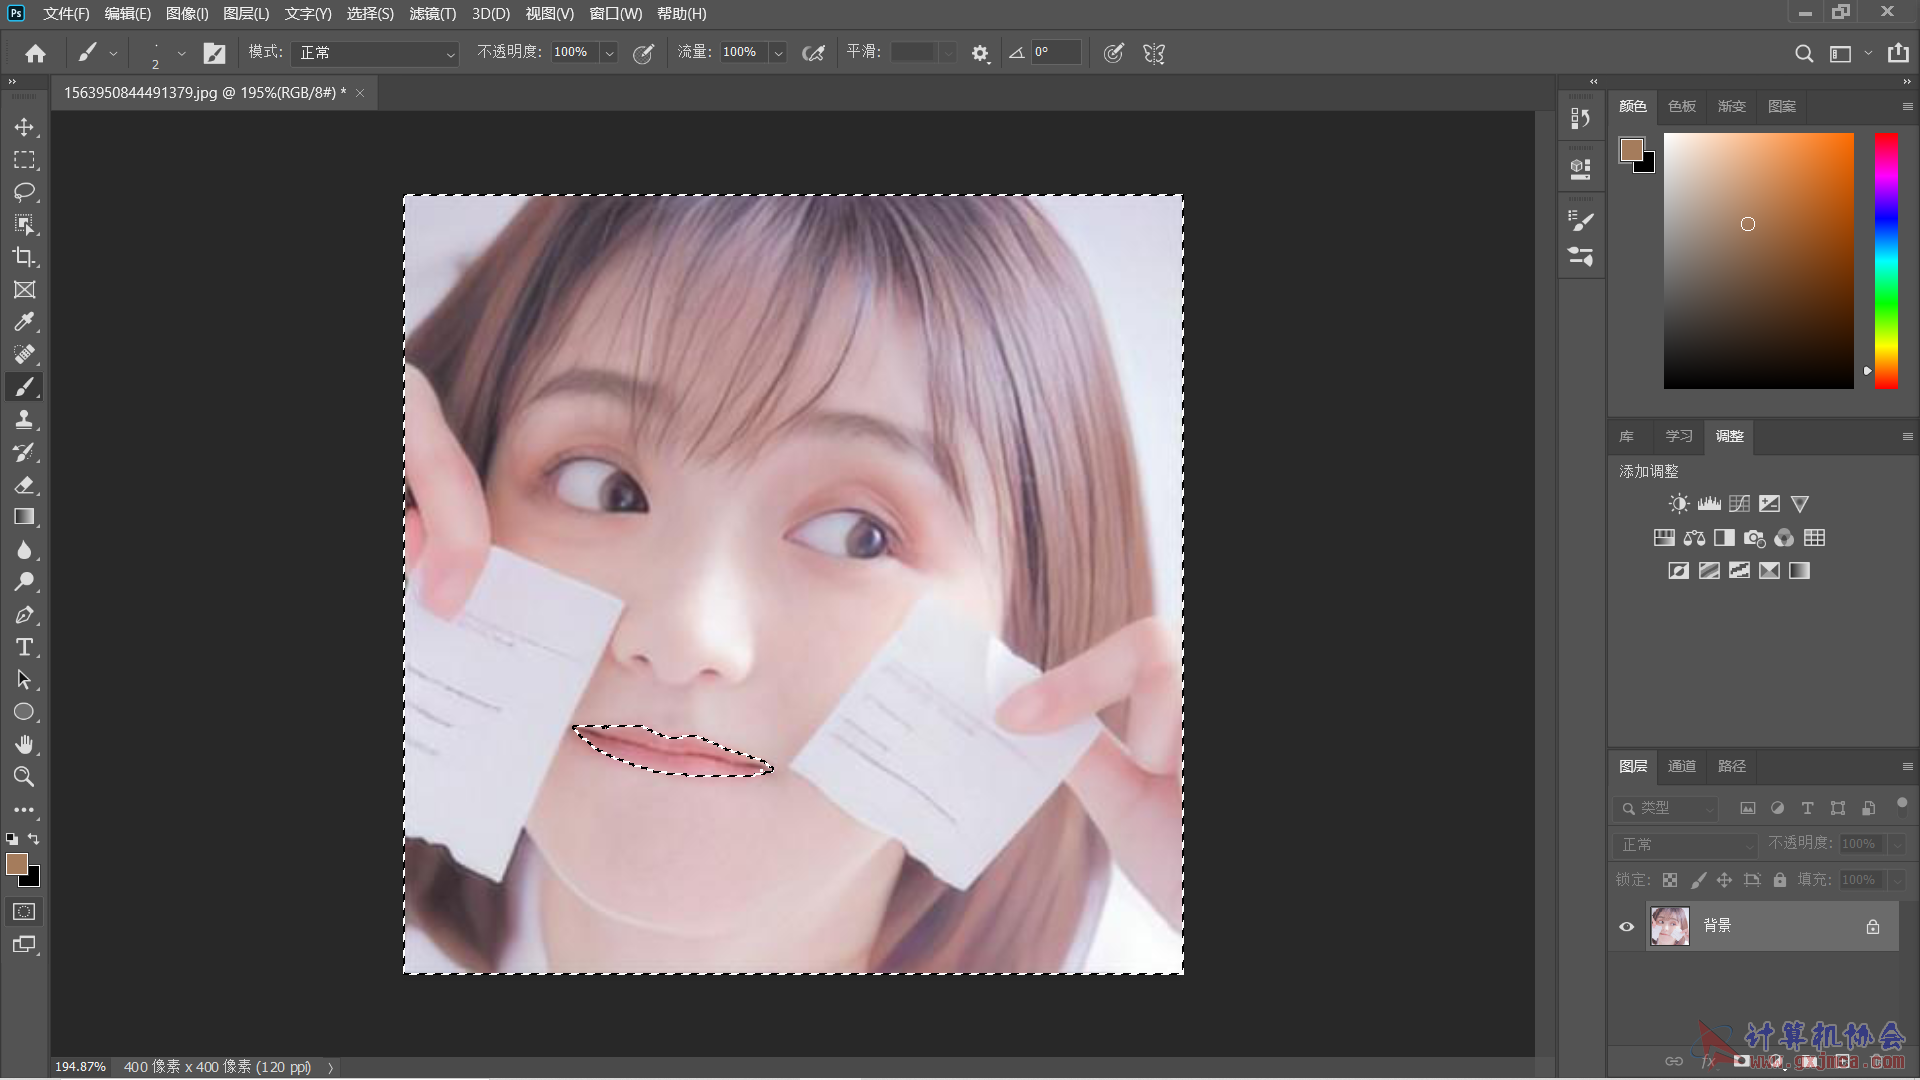
Task: Open the 色板 panel tab
Action: pos(1682,106)
